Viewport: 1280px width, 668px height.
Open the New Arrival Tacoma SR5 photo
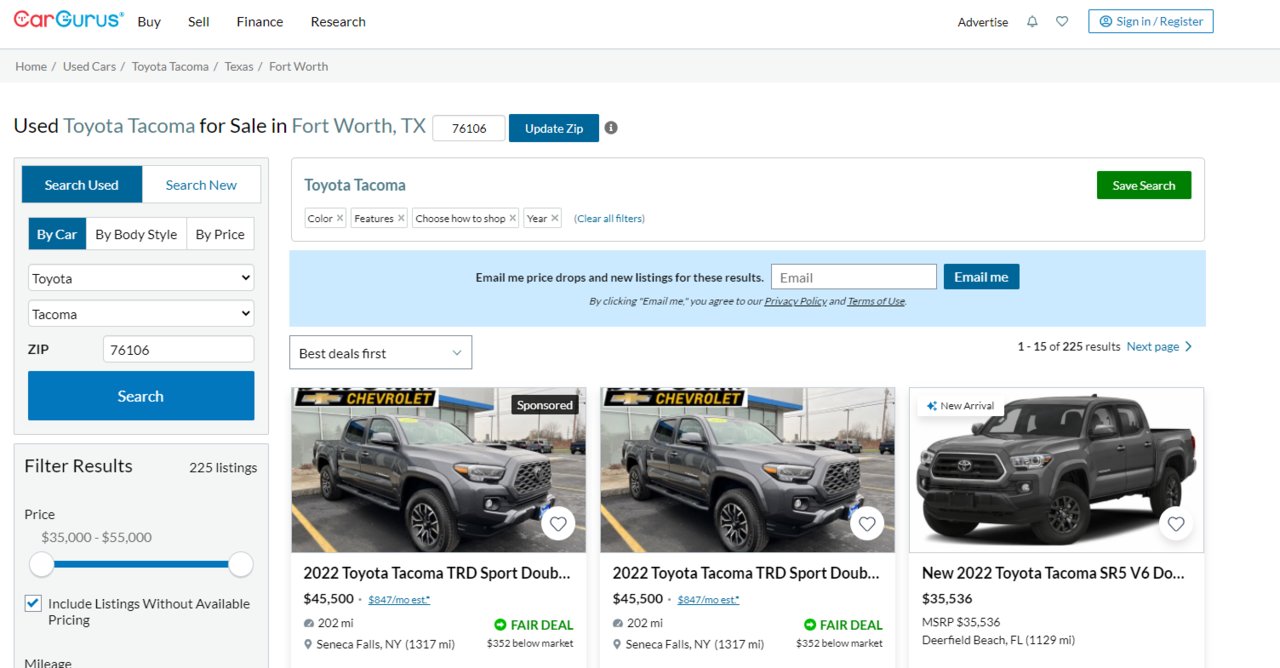1057,470
